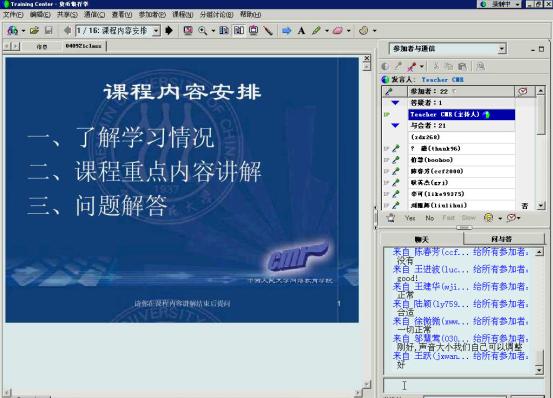
Task: Click the No feedback button
Action: click(430, 218)
